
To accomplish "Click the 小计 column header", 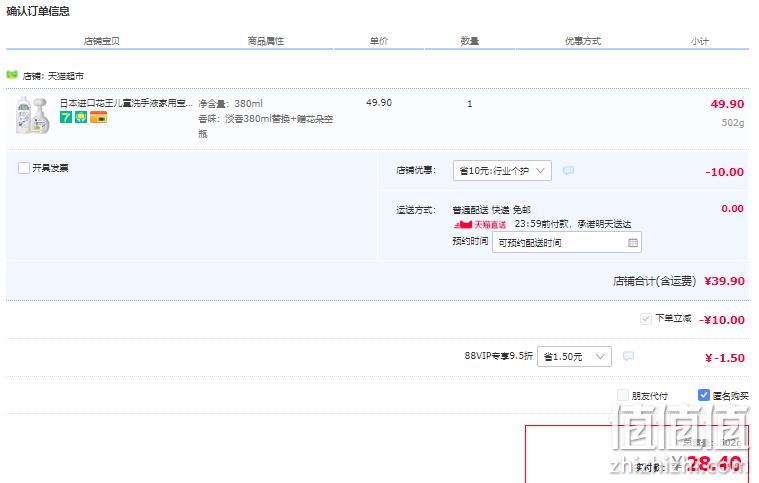I will [699, 41].
